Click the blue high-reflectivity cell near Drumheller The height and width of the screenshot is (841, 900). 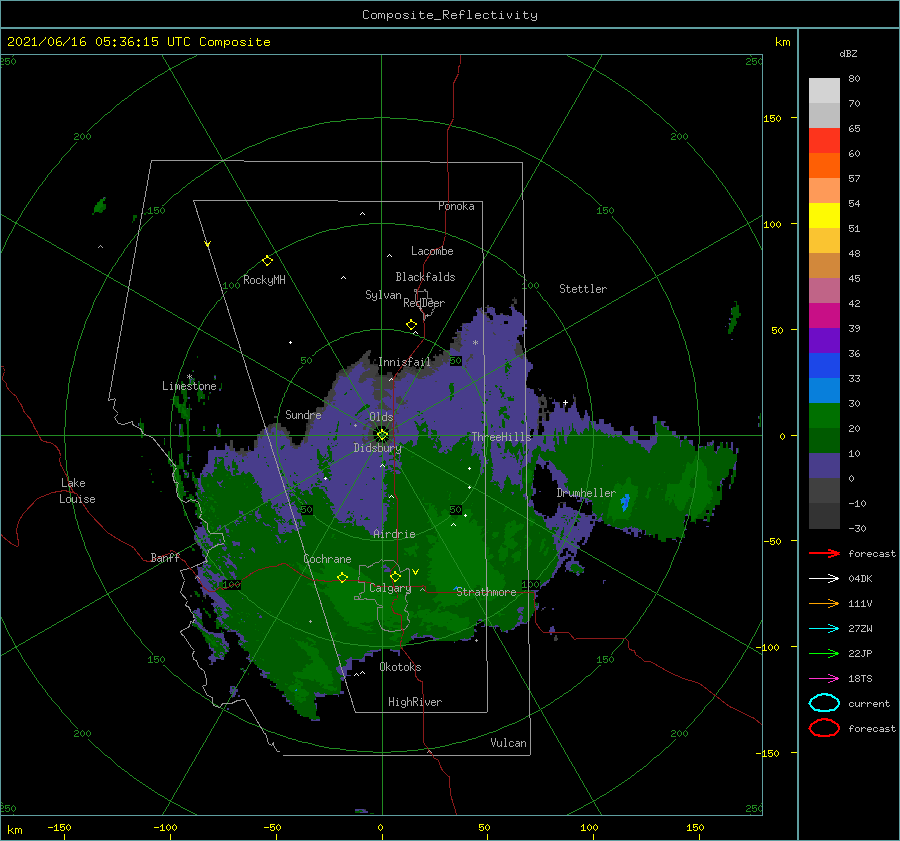[625, 502]
